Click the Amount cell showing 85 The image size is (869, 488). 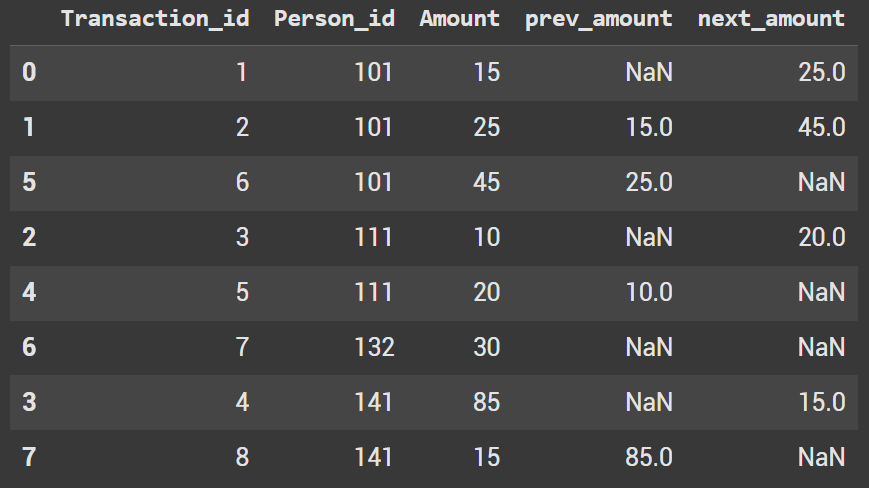coord(485,402)
